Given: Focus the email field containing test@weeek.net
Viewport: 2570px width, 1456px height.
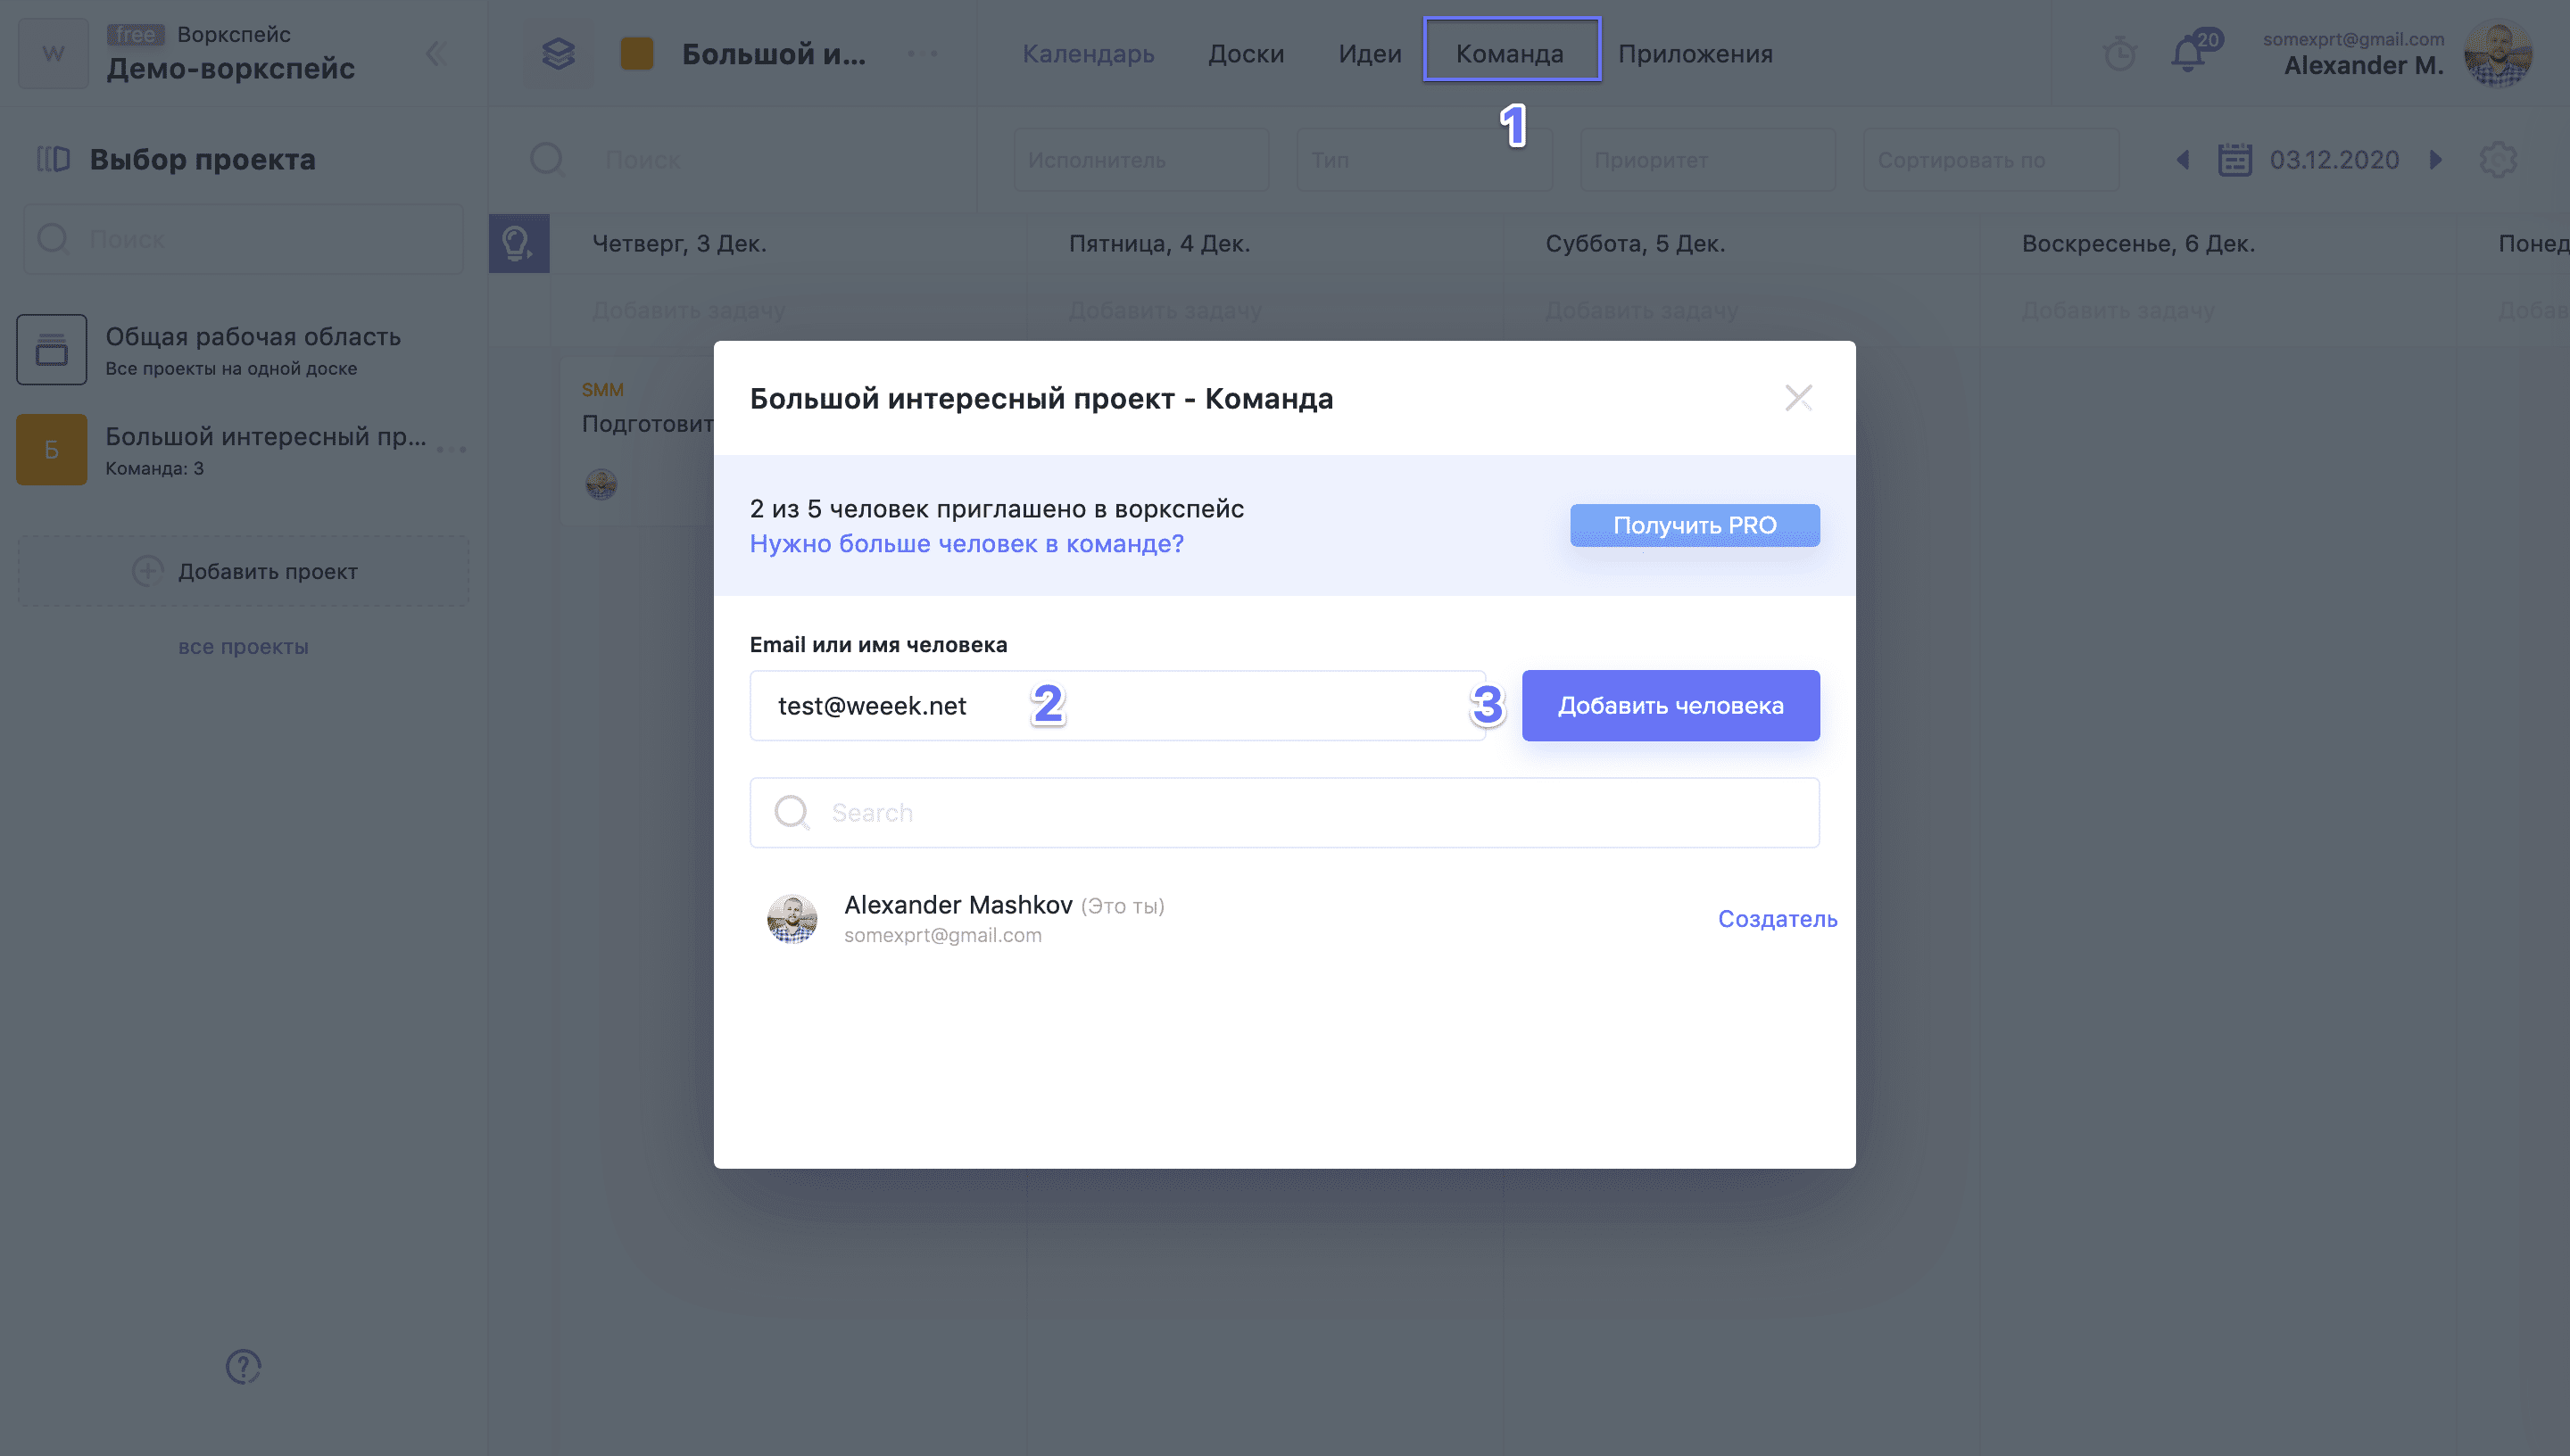Looking at the screenshot, I should pyautogui.click(x=1117, y=706).
